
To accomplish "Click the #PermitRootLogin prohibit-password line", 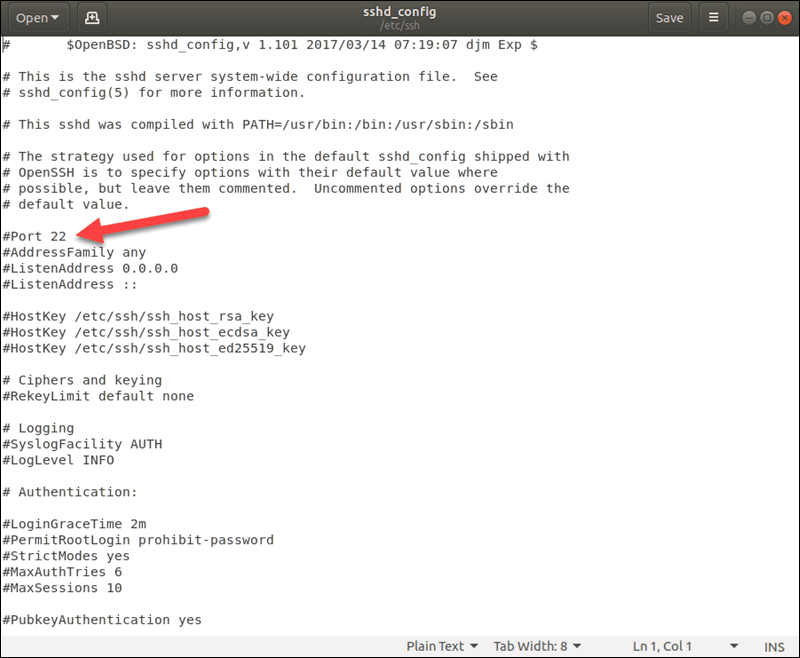I will pyautogui.click(x=136, y=539).
